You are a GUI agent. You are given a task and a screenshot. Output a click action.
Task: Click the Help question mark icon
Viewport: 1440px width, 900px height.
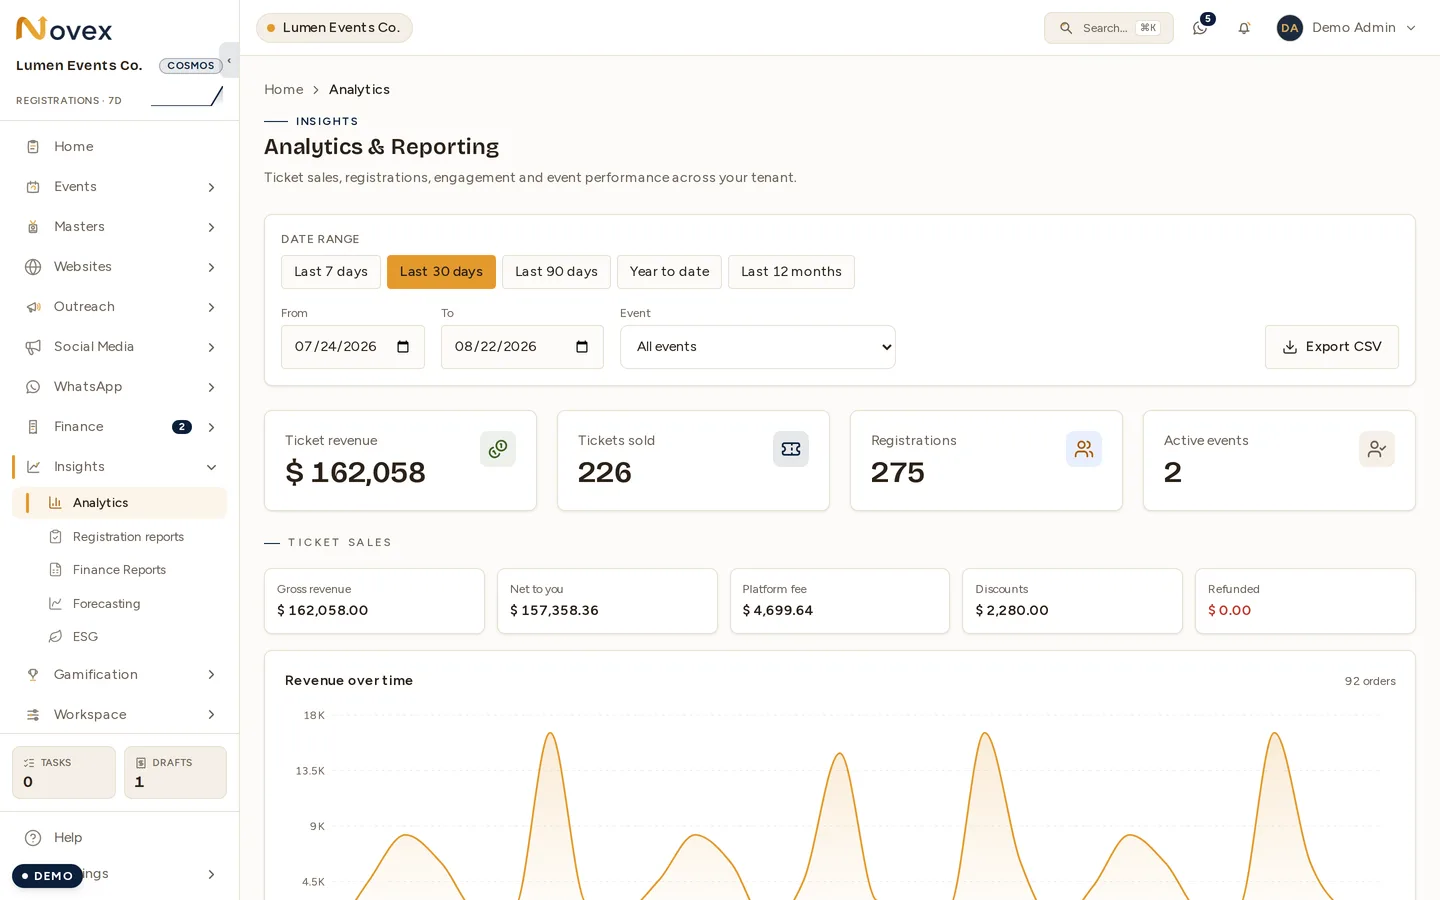click(33, 838)
